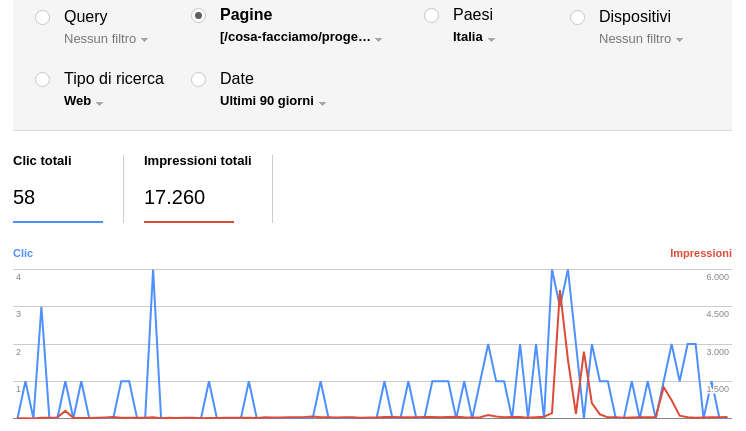746x431 pixels.
Task: Open the Query 'Nessun filtro' dropdown
Action: (x=106, y=39)
